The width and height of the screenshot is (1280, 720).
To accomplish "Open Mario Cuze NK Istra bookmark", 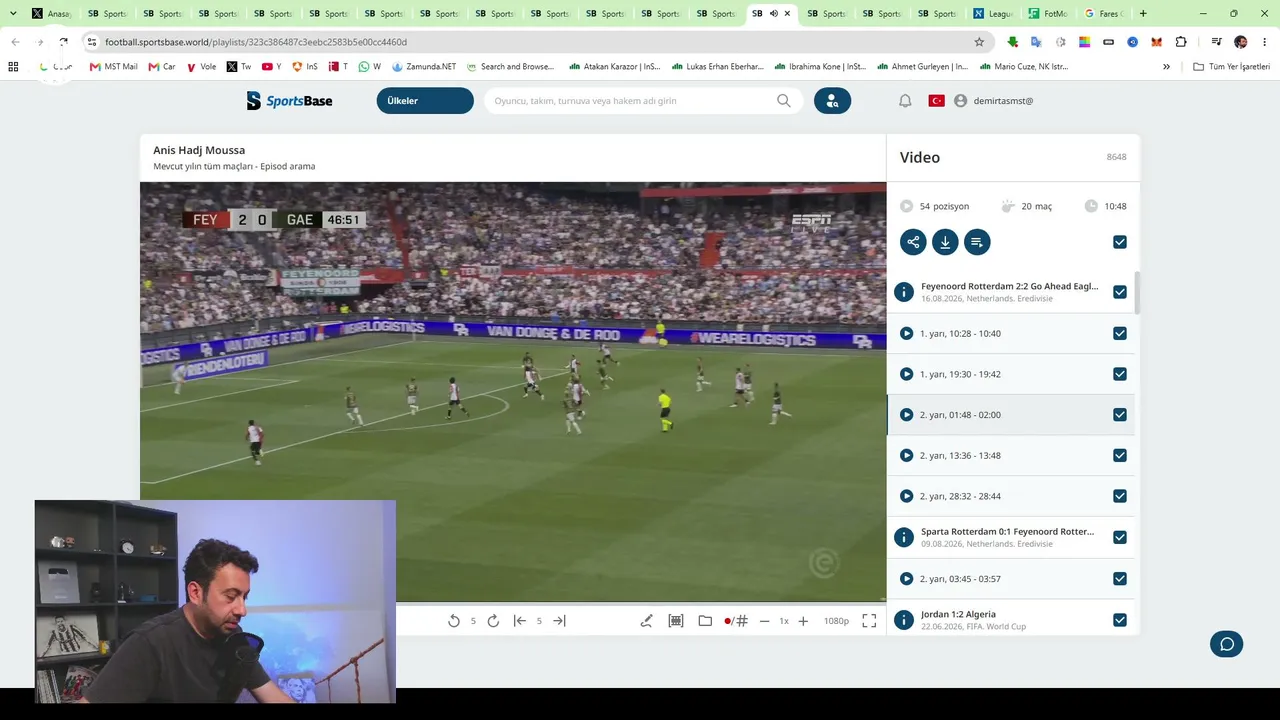I will point(1024,67).
